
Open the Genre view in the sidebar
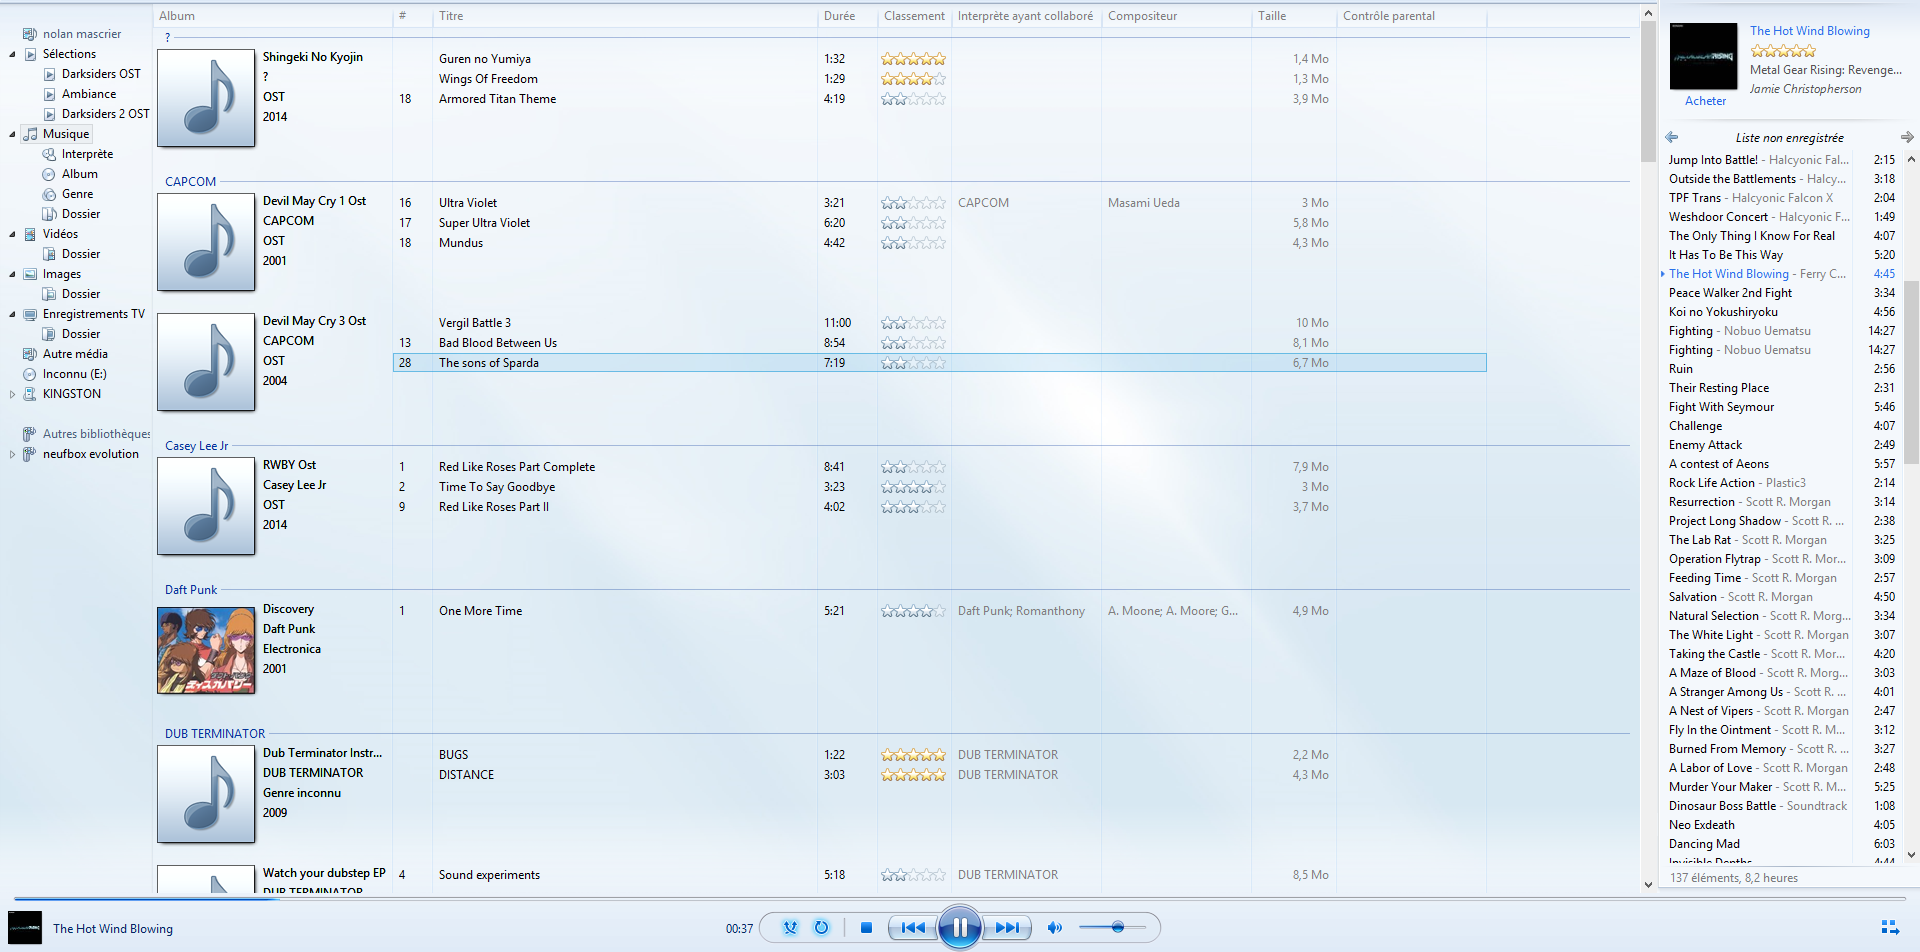point(77,194)
